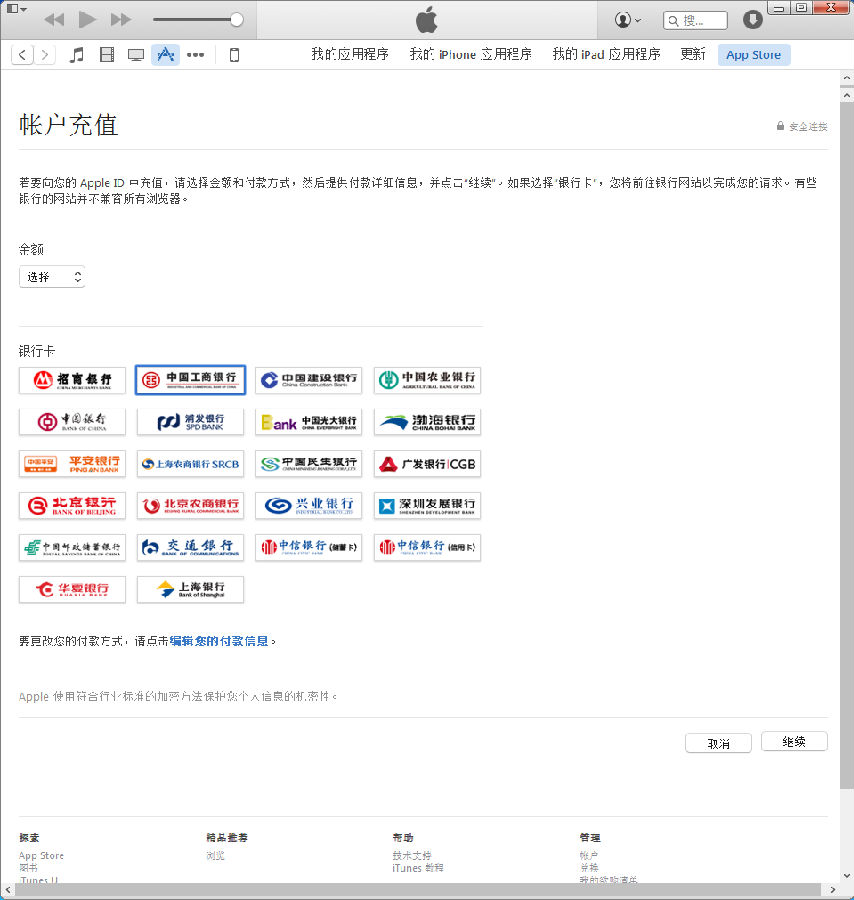Select 中信银行 储蓄卡 option
This screenshot has height=900, width=854.
308,548
